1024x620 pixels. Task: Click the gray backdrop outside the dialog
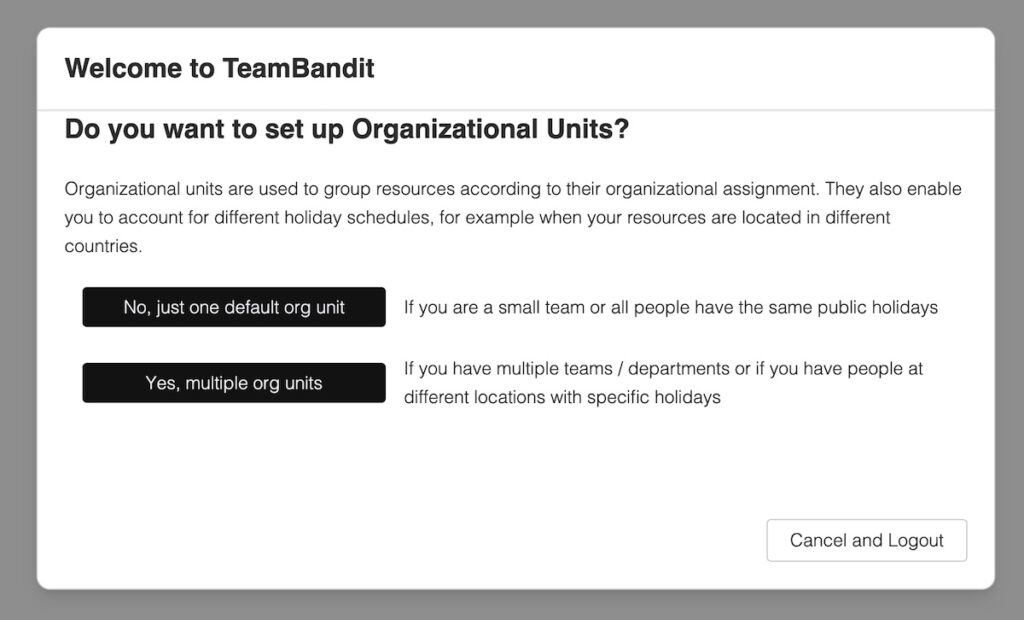pos(1008,300)
